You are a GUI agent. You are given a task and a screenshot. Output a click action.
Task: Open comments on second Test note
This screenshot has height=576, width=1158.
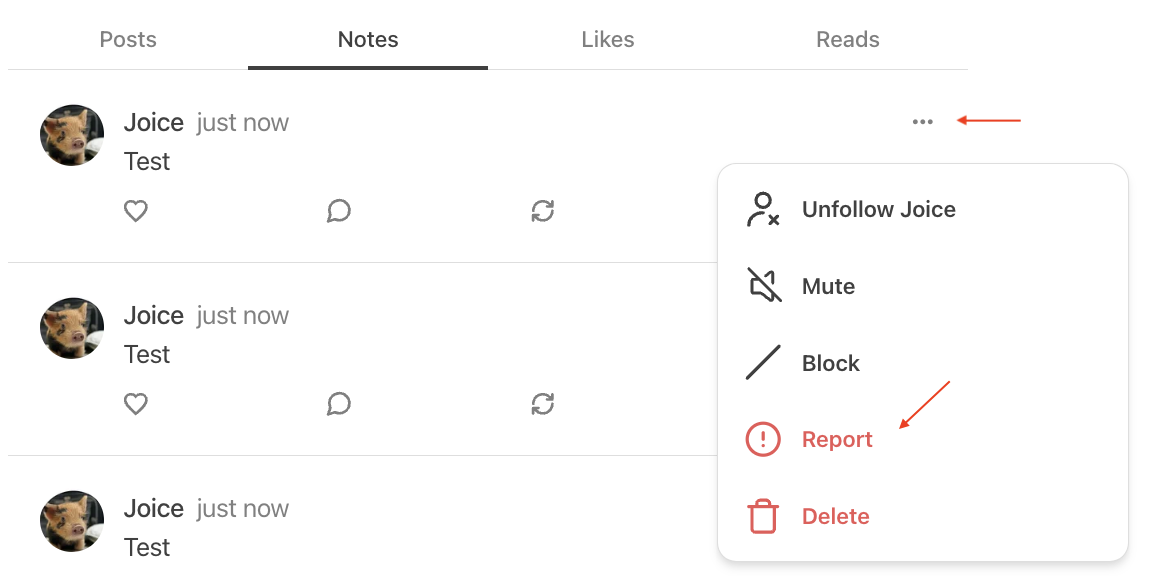(x=339, y=404)
